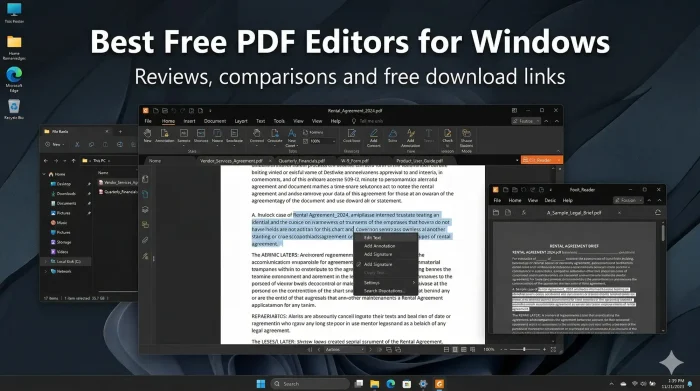Open the Help menu in Foxit_Reader window

click(567, 200)
